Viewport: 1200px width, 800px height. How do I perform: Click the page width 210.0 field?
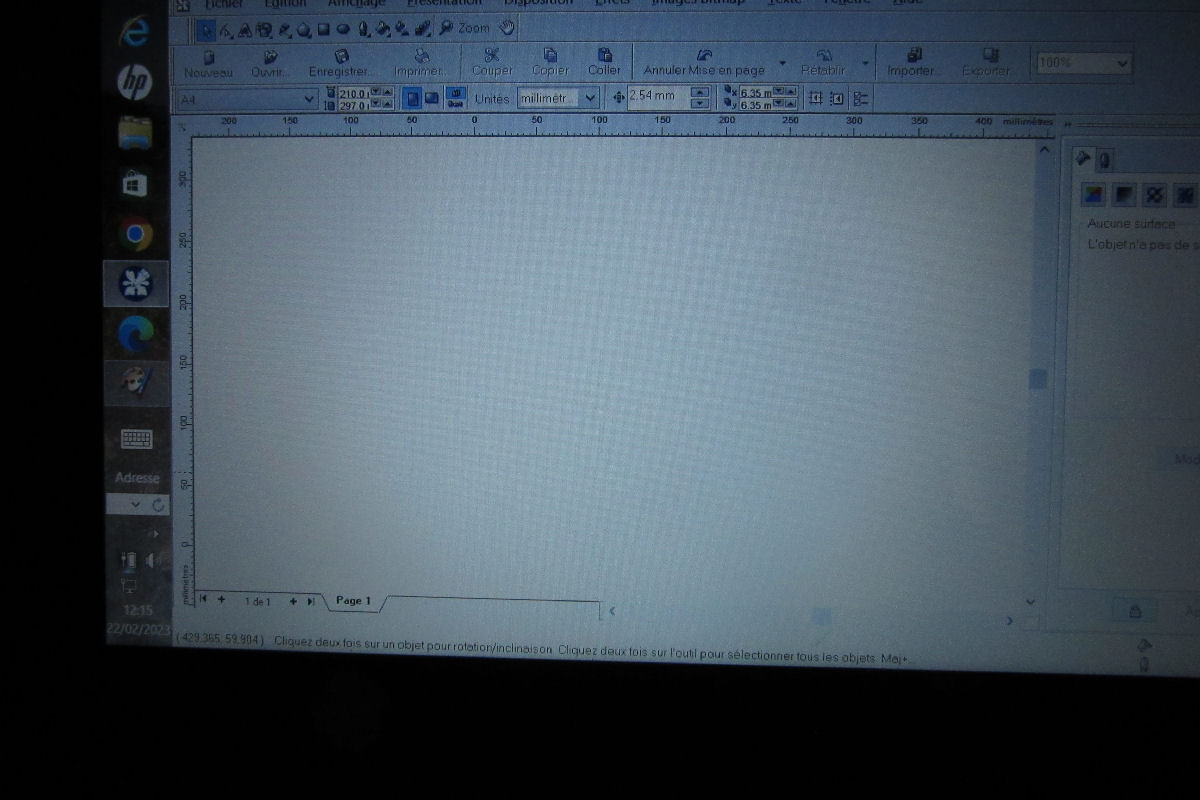click(x=352, y=93)
